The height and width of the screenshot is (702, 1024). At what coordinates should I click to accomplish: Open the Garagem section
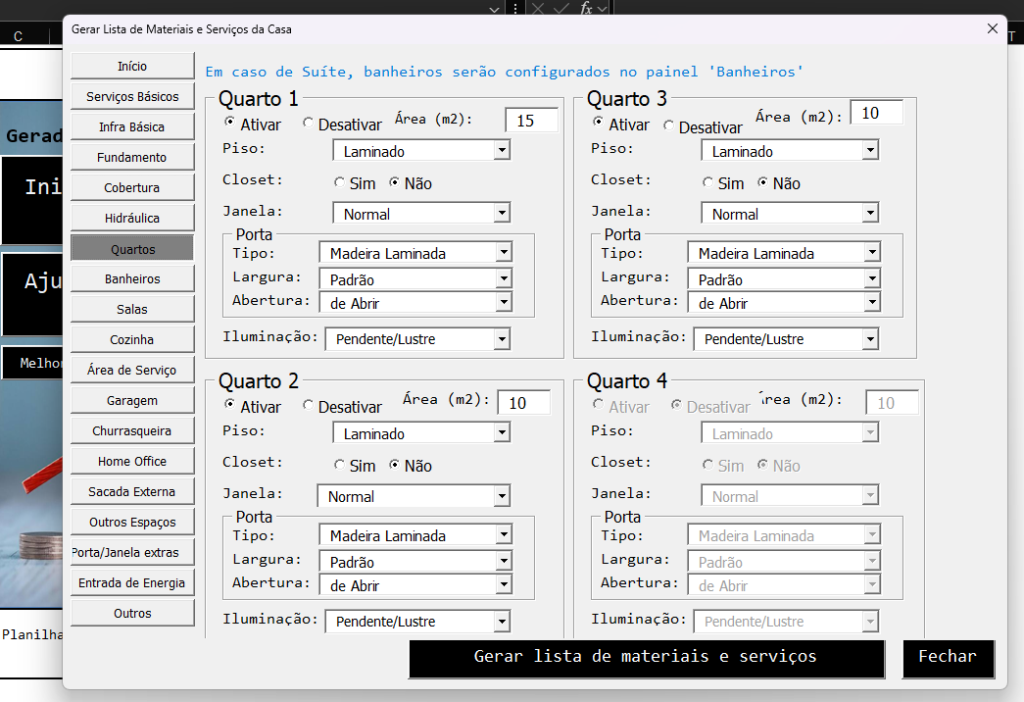pos(132,400)
